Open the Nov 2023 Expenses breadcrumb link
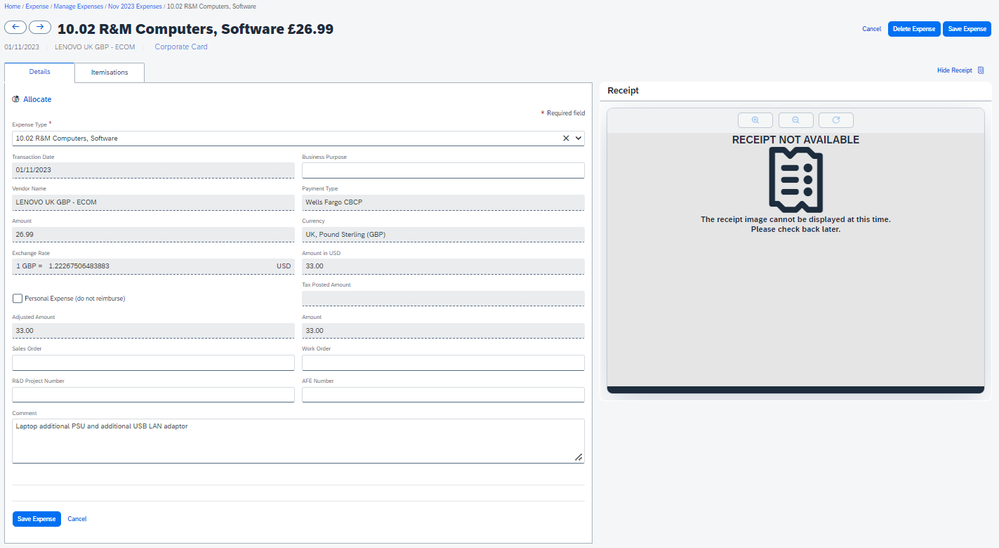The width and height of the screenshot is (999, 548). tap(134, 6)
